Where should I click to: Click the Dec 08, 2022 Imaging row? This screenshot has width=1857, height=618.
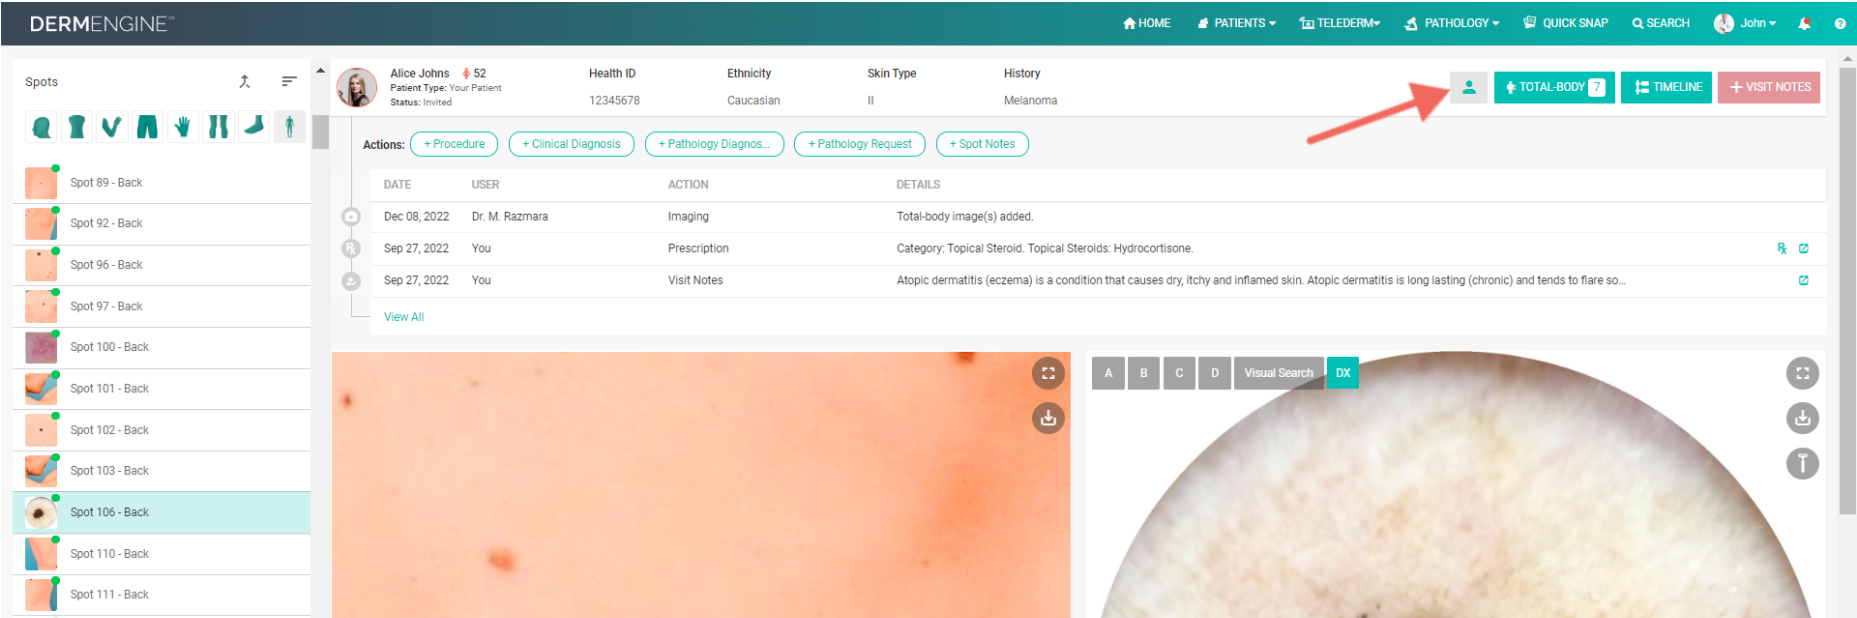point(1098,217)
